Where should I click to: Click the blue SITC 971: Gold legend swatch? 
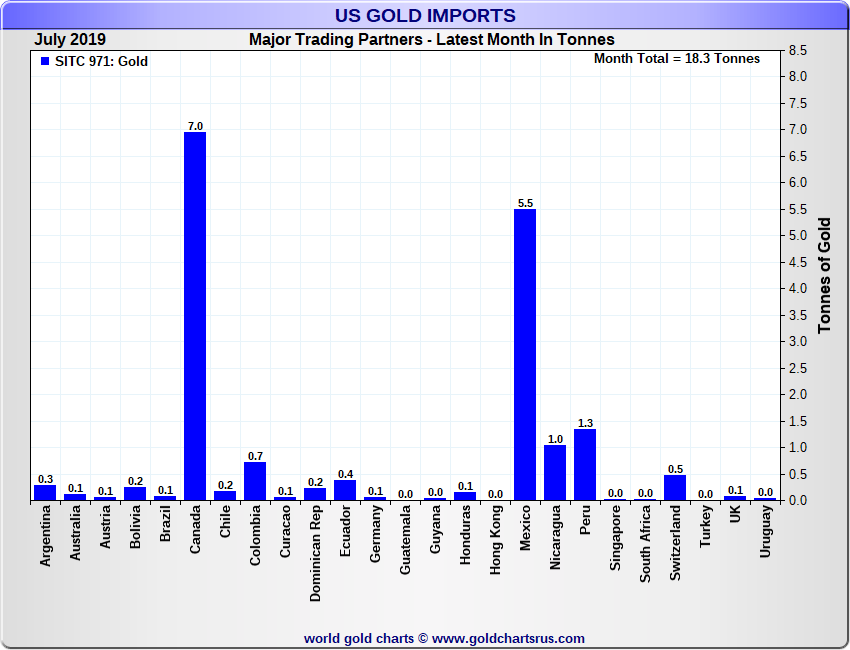pos(45,62)
